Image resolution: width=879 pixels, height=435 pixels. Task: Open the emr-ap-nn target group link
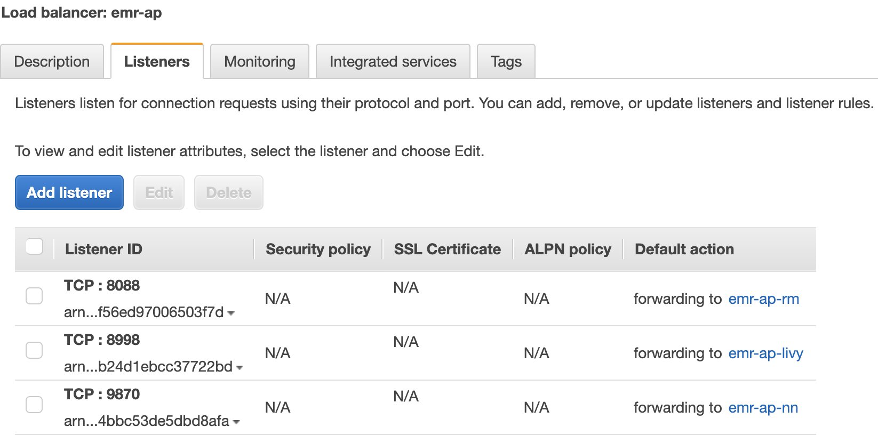click(763, 407)
